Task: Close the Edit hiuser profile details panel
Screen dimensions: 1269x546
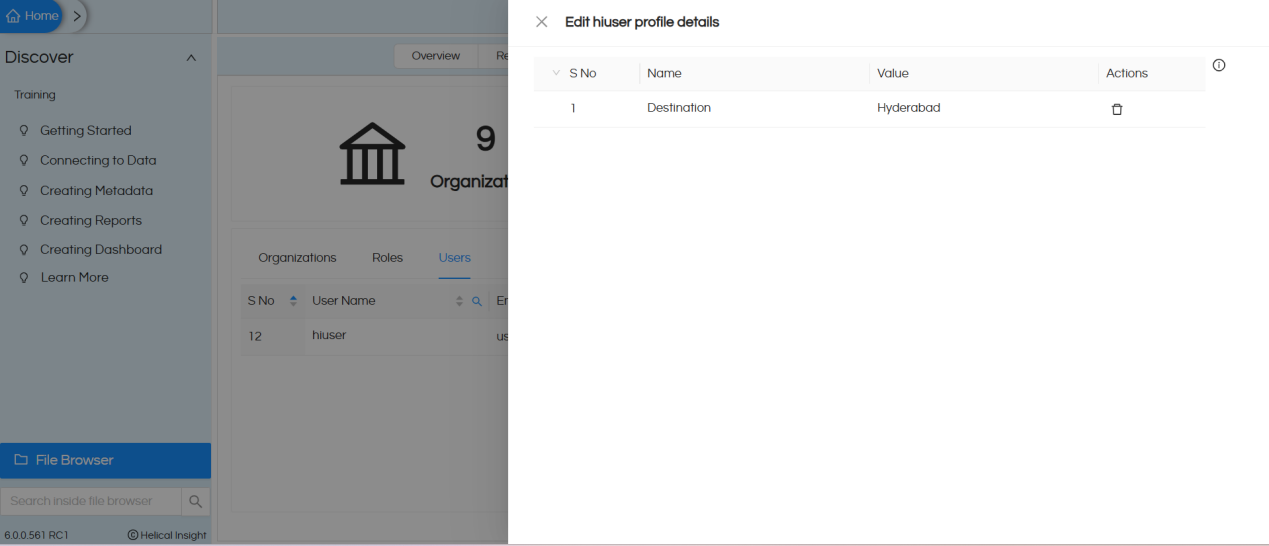Action: click(542, 22)
